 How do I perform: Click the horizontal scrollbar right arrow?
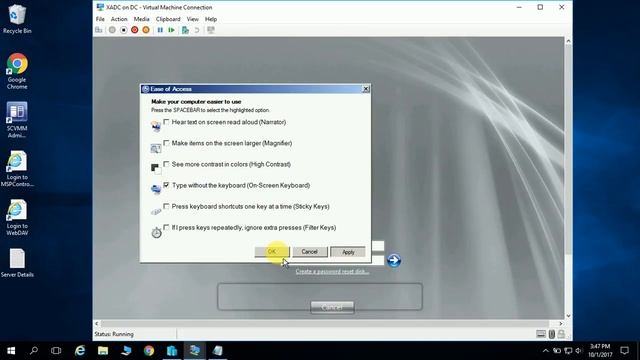pos(560,324)
